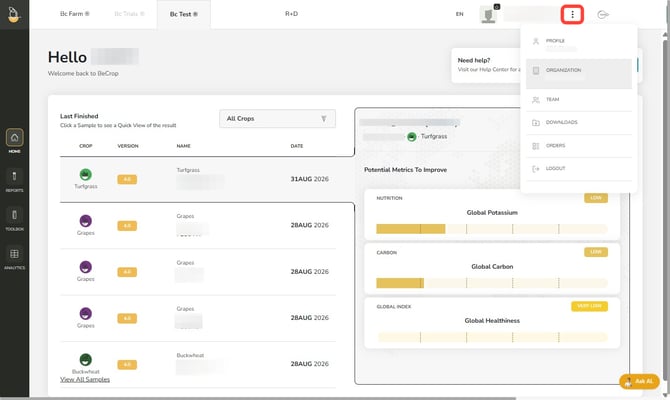Click the Team people icon
The image size is (670, 400).
point(535,100)
